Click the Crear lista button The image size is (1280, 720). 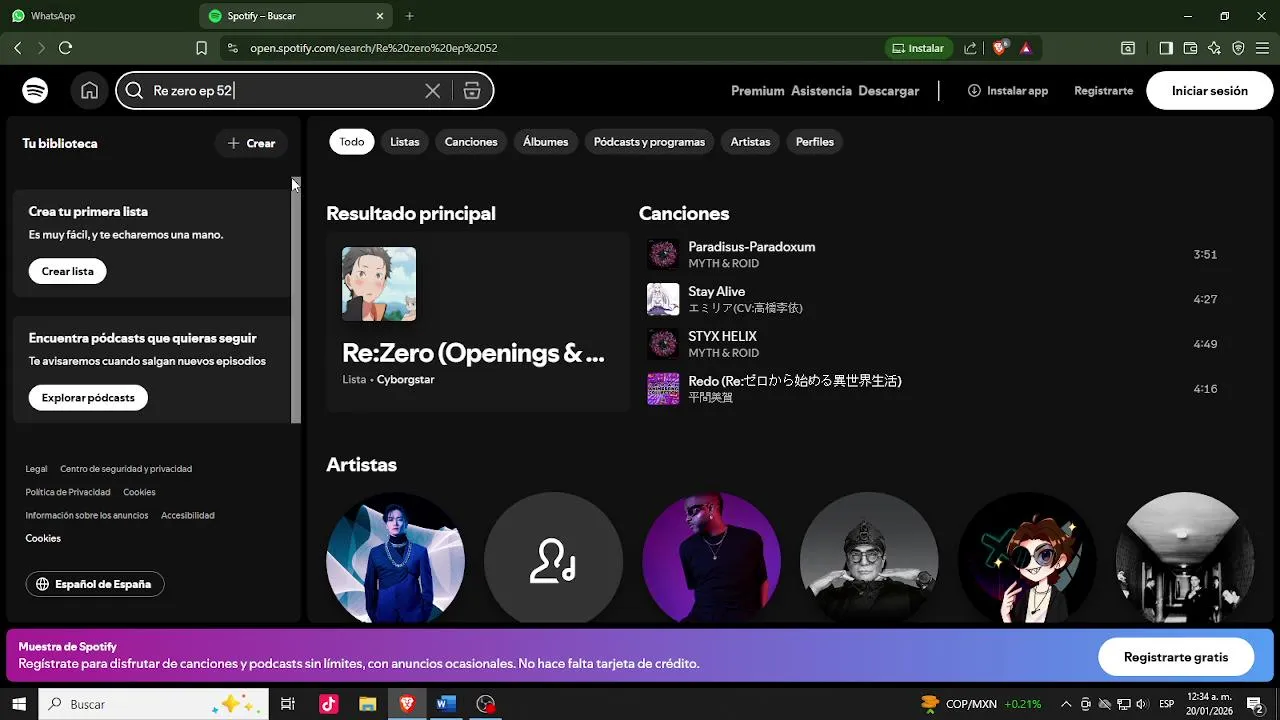point(68,271)
